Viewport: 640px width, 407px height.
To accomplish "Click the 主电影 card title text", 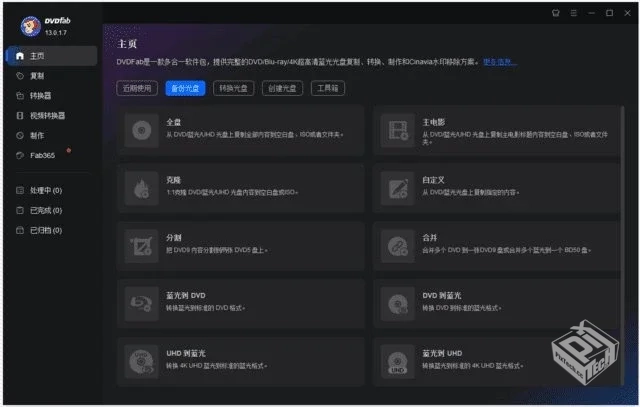I will [434, 122].
